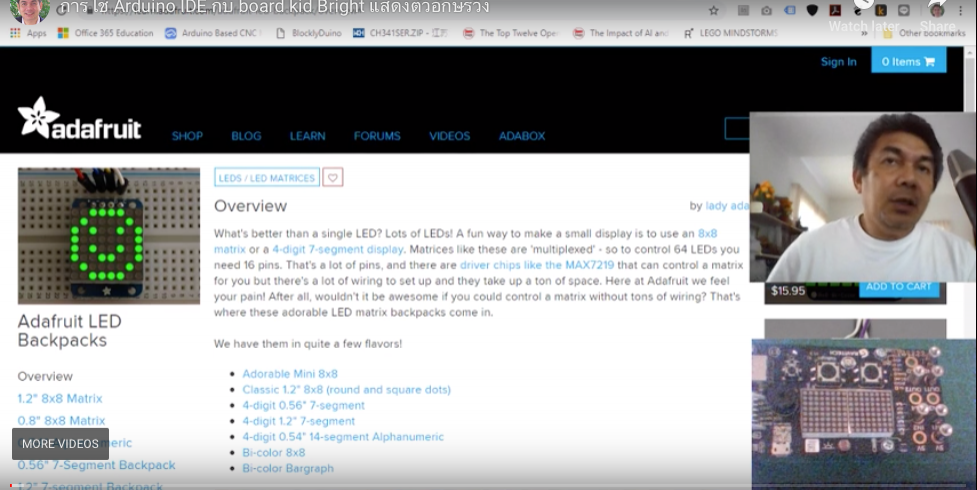Open the Other bookmarks folder
This screenshot has width=977, height=490.
924,33
